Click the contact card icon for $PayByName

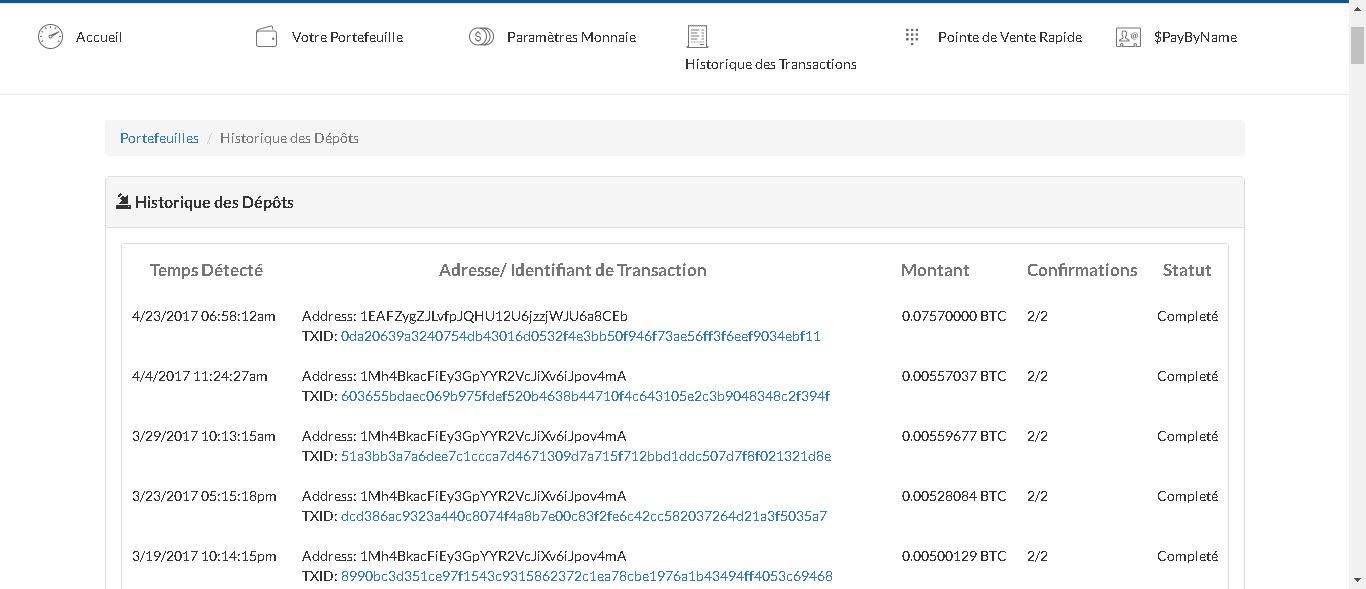pos(1128,37)
